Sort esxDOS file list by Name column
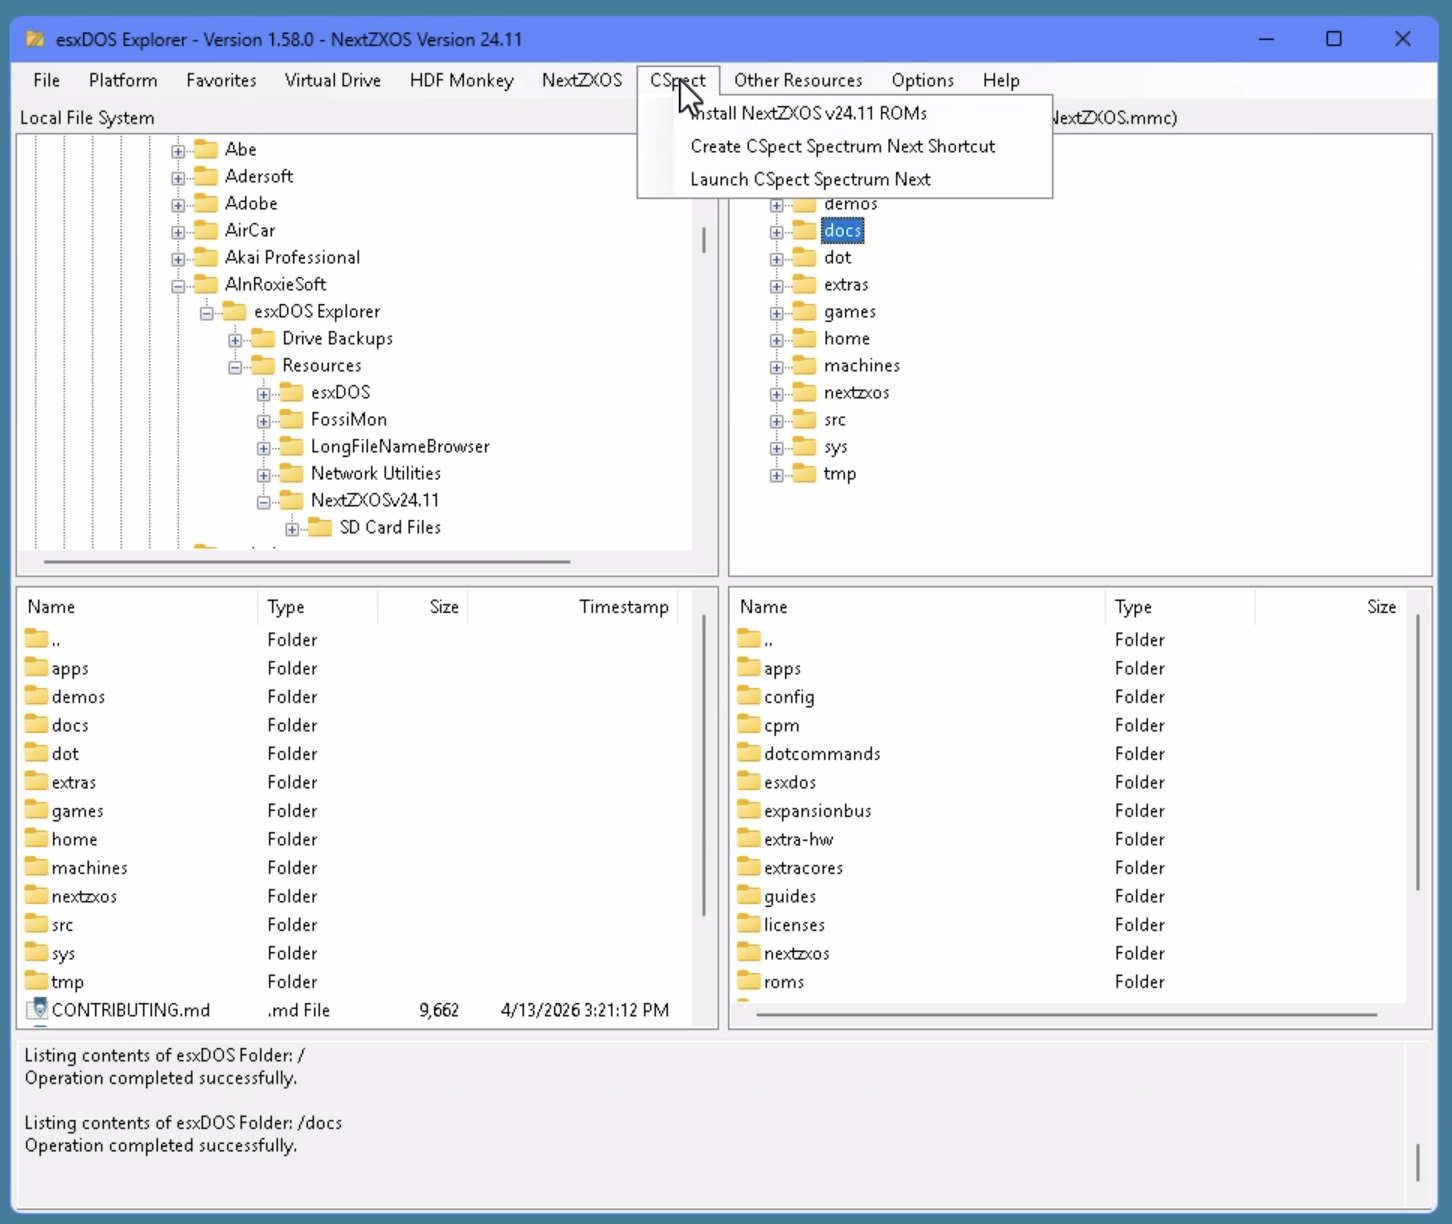1452x1224 pixels. [x=918, y=607]
